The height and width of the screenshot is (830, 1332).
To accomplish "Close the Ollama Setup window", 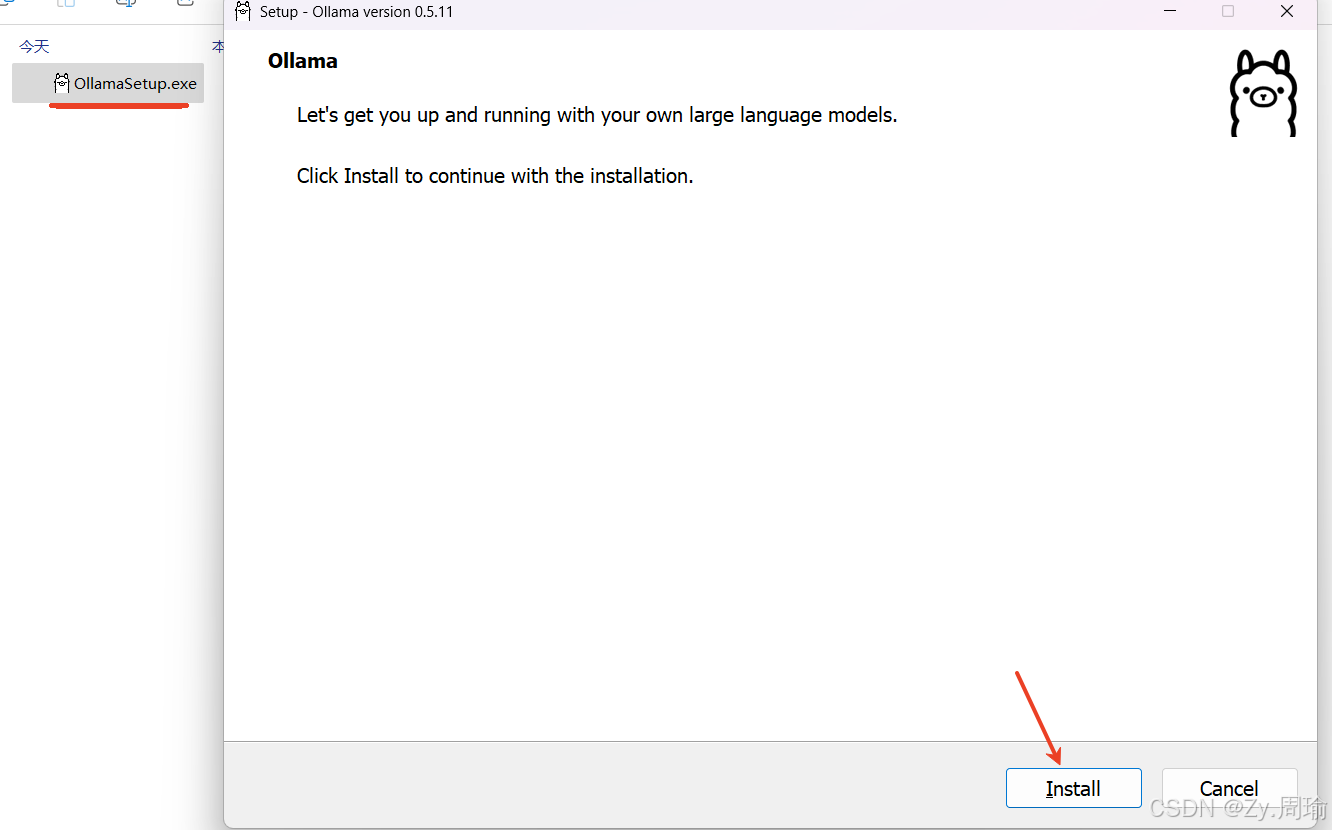I will click(1287, 12).
